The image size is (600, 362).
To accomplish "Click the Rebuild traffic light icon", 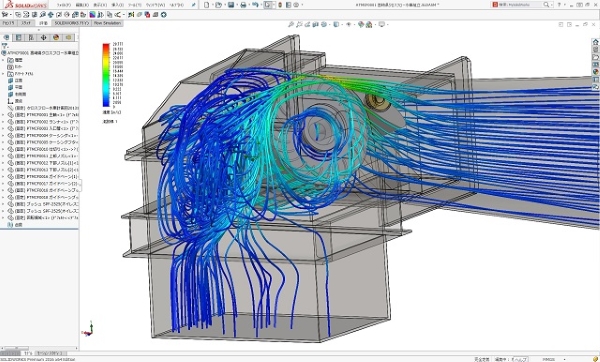I will 280,5.
